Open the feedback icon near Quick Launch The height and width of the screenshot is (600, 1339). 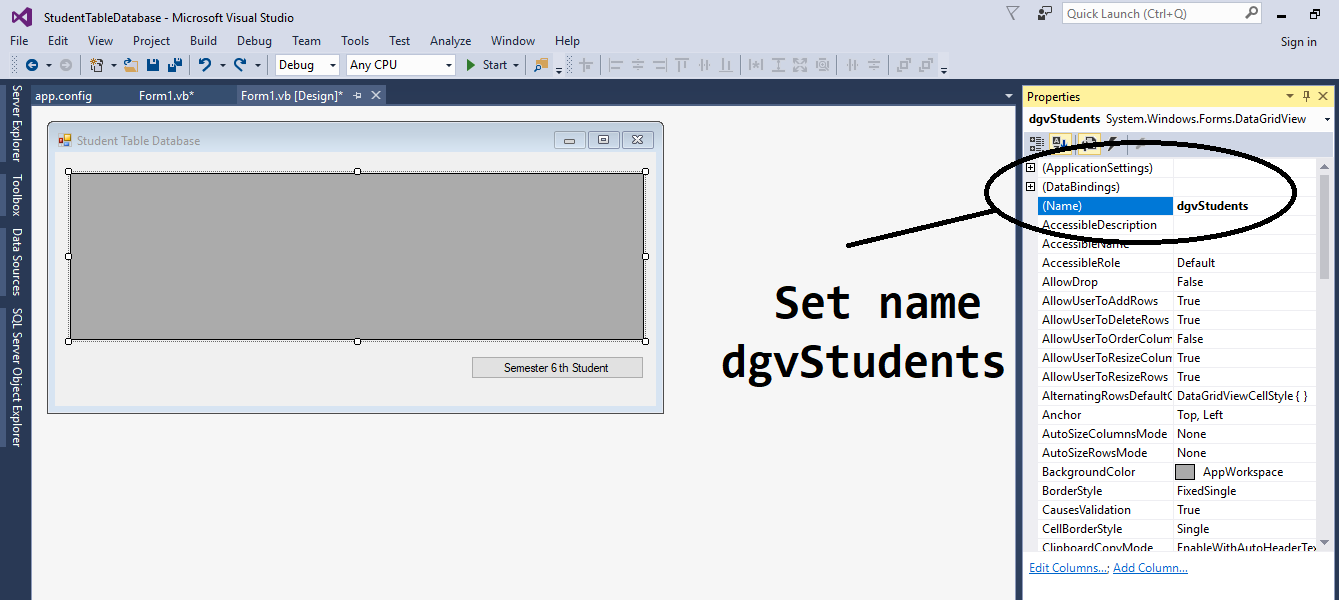click(1045, 13)
